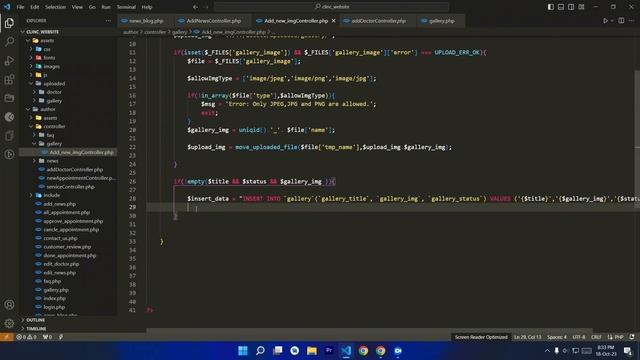The height and width of the screenshot is (360, 640).
Task: Open File Explorer from the taskbar
Action: pyautogui.click(x=312, y=351)
